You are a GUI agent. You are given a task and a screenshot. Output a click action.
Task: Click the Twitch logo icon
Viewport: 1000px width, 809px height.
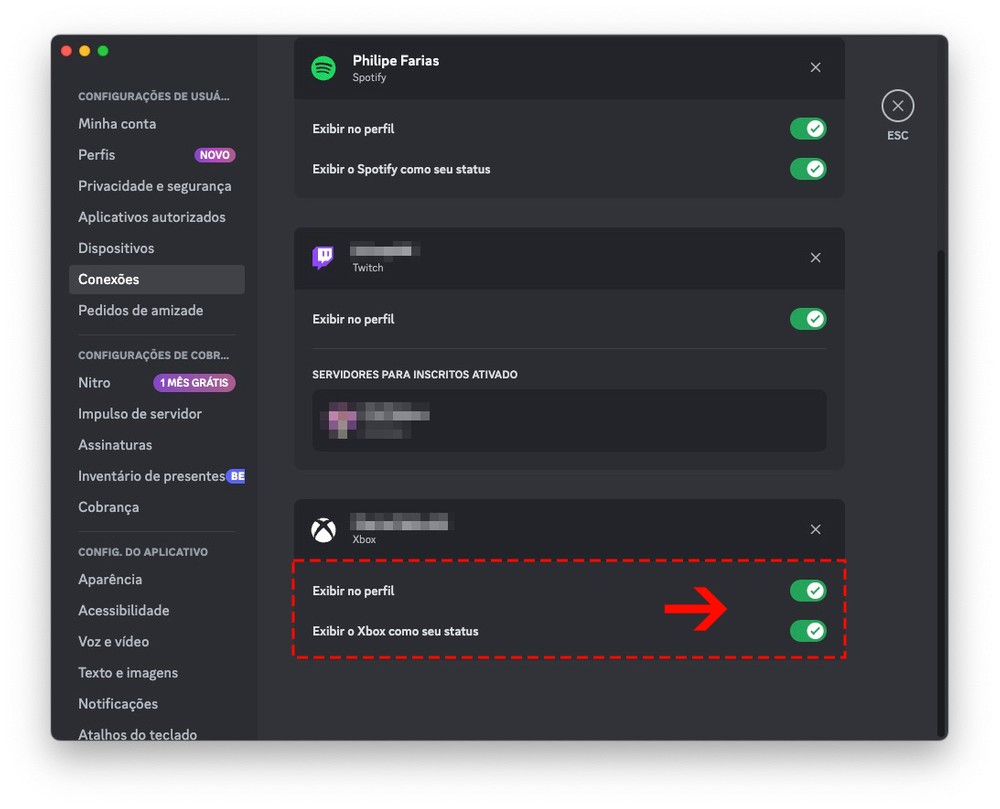coord(323,258)
